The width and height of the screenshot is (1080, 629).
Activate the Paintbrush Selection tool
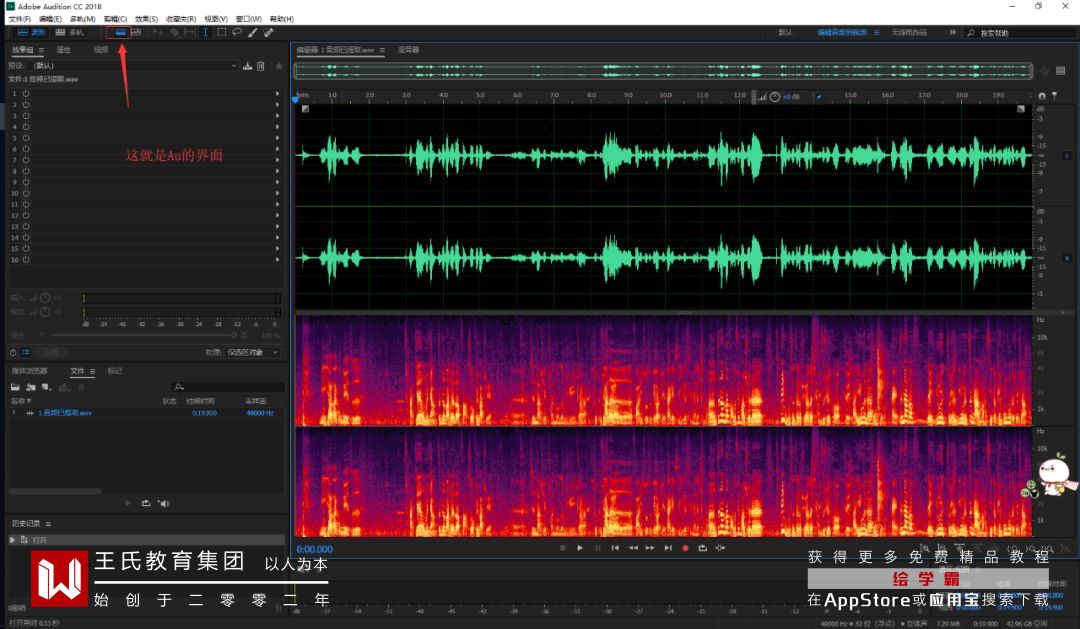pos(253,32)
